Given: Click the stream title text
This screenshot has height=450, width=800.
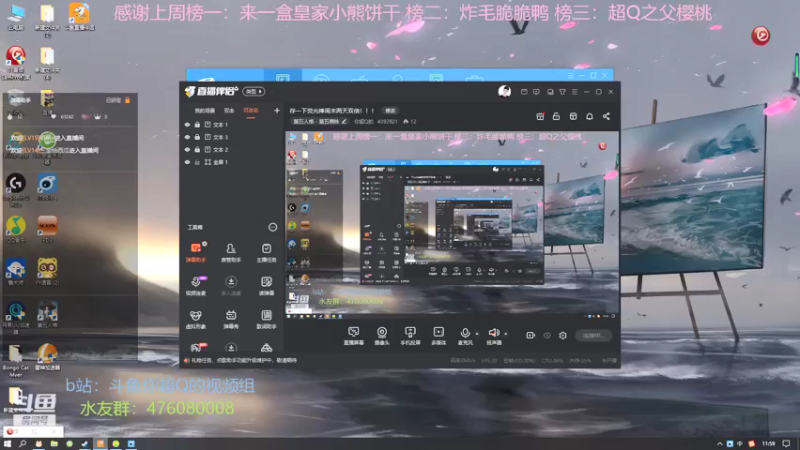Looking at the screenshot, I should point(332,111).
